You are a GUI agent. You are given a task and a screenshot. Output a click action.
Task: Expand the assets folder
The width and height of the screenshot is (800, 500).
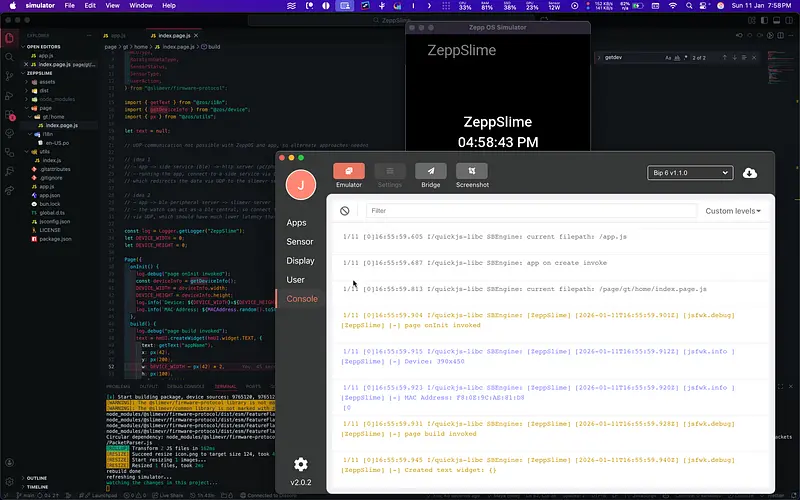48,82
